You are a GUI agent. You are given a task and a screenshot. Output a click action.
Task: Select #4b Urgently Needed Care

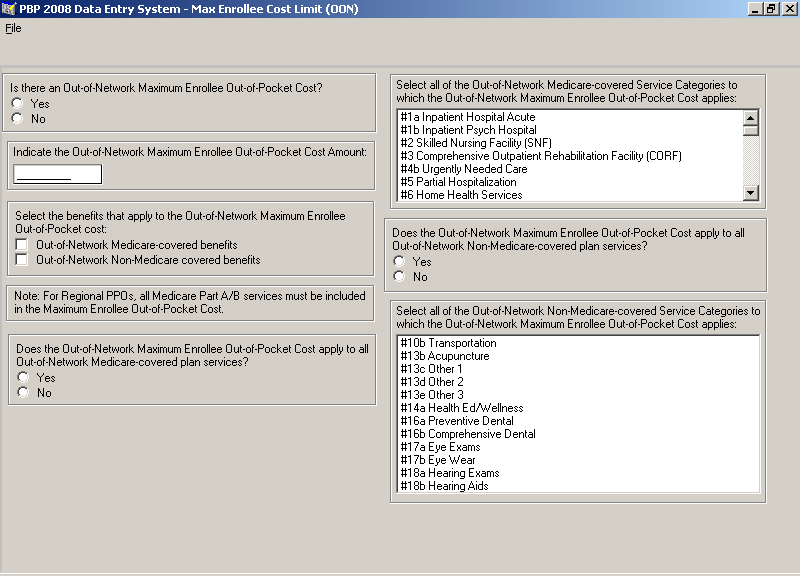pyautogui.click(x=570, y=169)
